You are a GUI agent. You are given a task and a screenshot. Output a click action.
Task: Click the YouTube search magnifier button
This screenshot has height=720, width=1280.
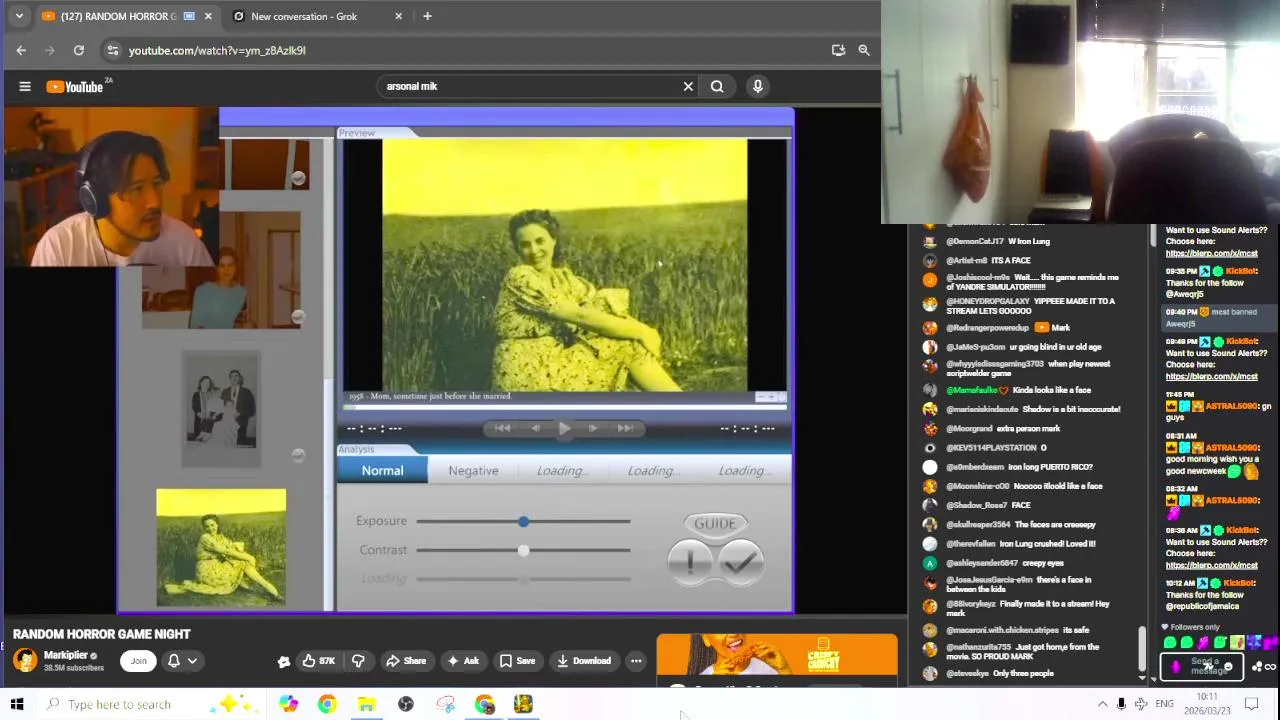coord(717,86)
